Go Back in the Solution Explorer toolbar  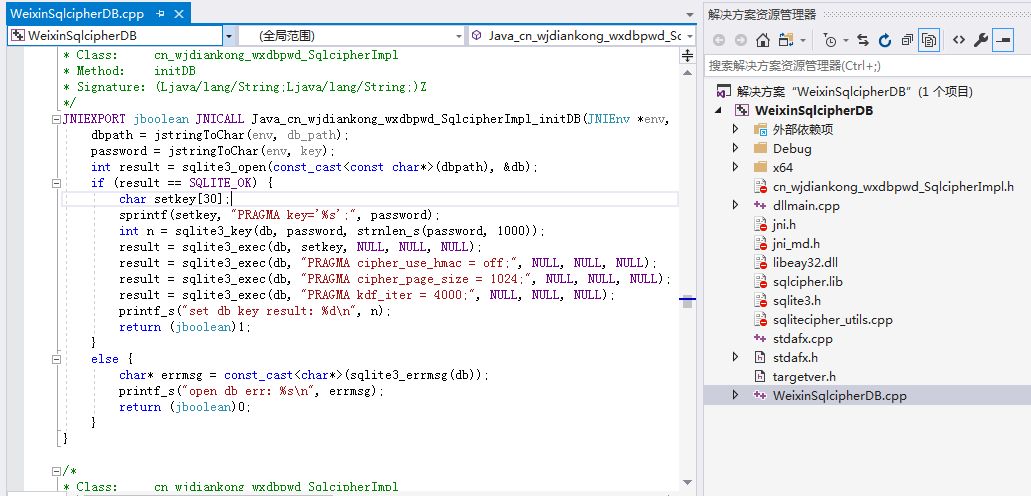coord(719,40)
